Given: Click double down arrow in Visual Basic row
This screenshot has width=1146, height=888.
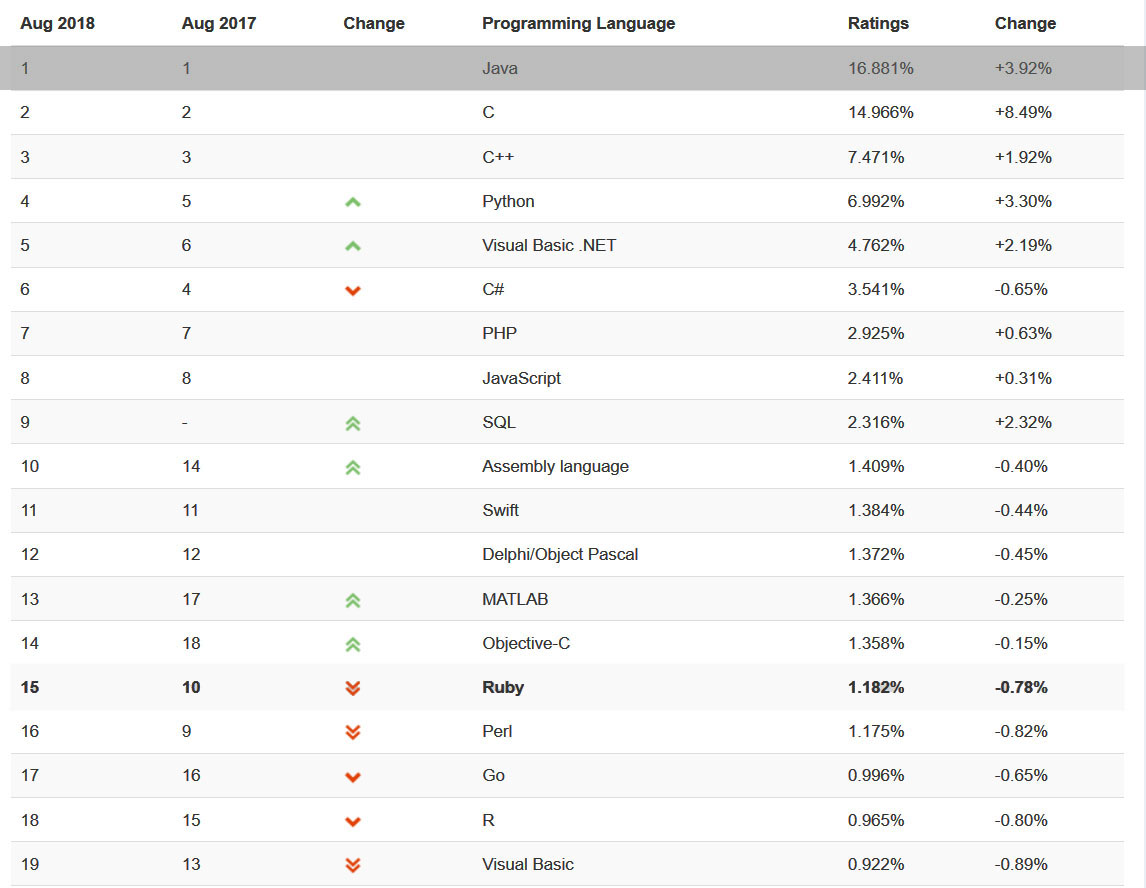Looking at the screenshot, I should tap(352, 865).
